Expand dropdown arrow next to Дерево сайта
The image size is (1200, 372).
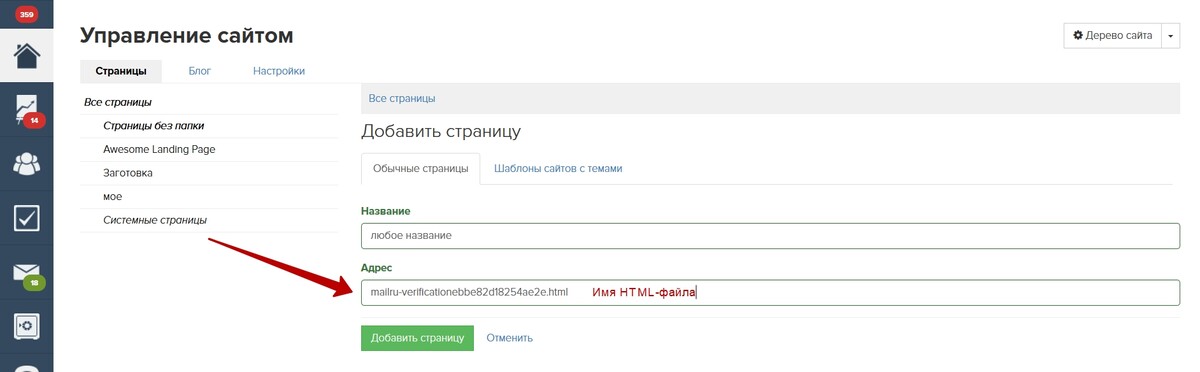click(1171, 35)
